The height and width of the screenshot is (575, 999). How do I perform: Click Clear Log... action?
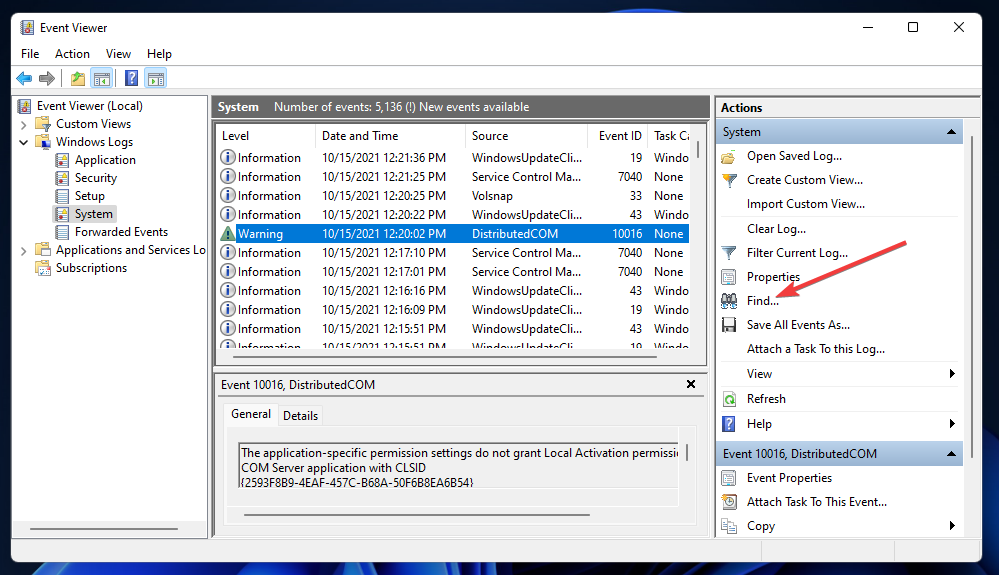point(776,229)
